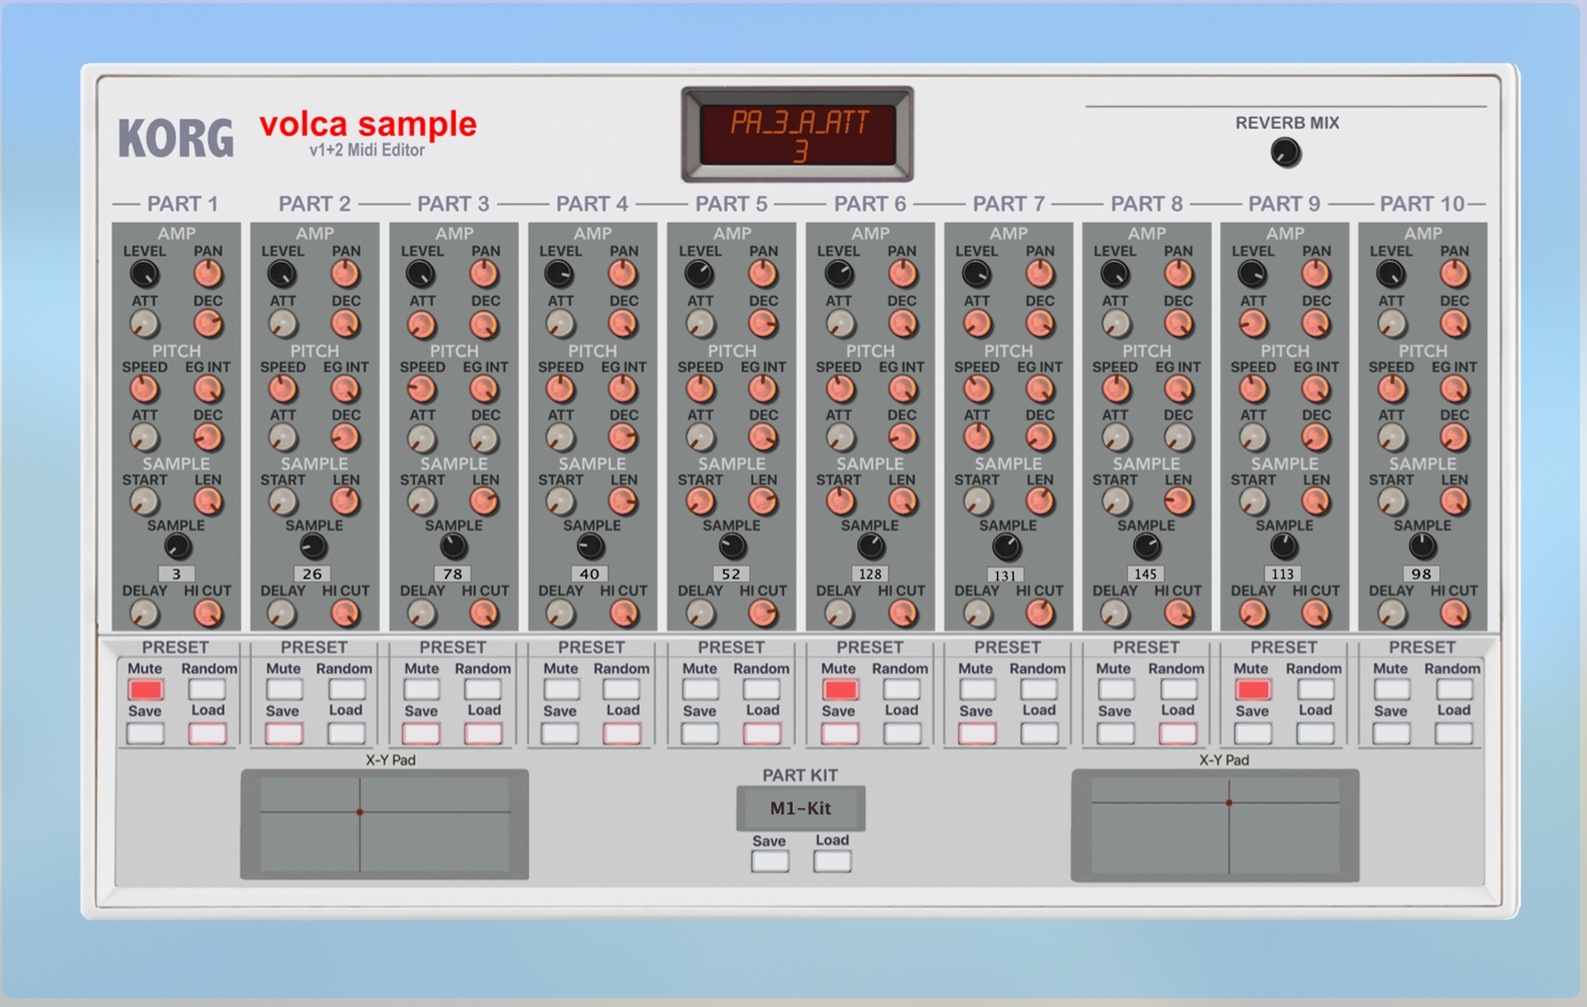Open the M1-Kit part kit selector
Screen dimensions: 1587x1007
(x=800, y=808)
